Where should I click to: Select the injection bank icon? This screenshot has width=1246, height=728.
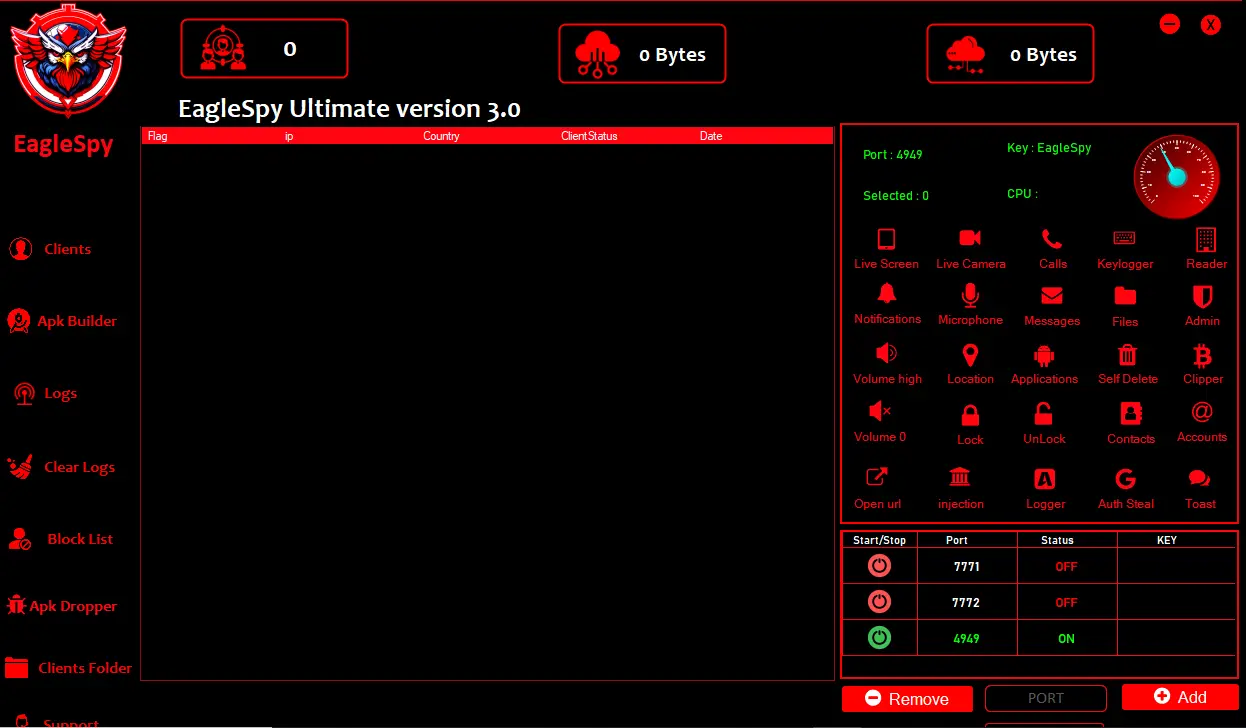(x=959, y=476)
